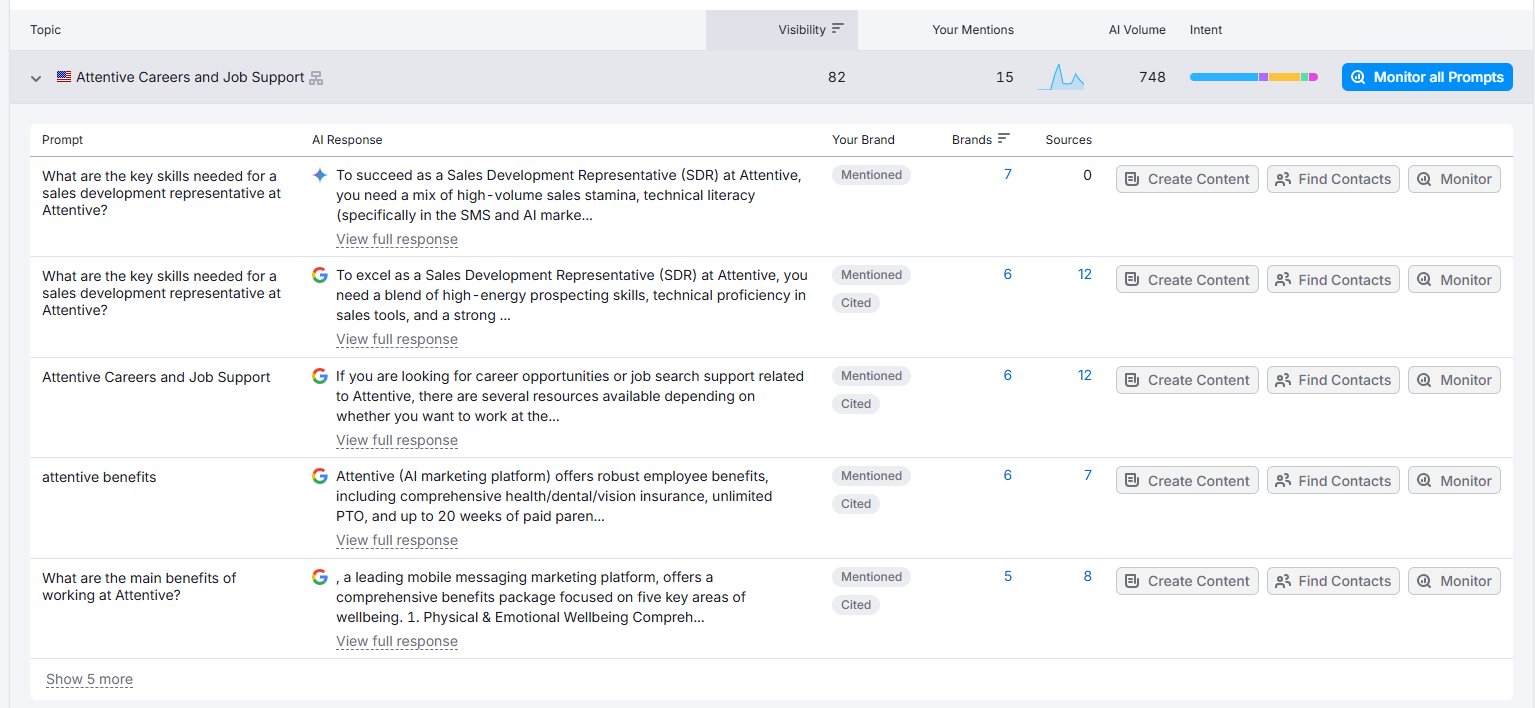
Task: View full response for the attentive benefits answer
Action: [x=397, y=540]
